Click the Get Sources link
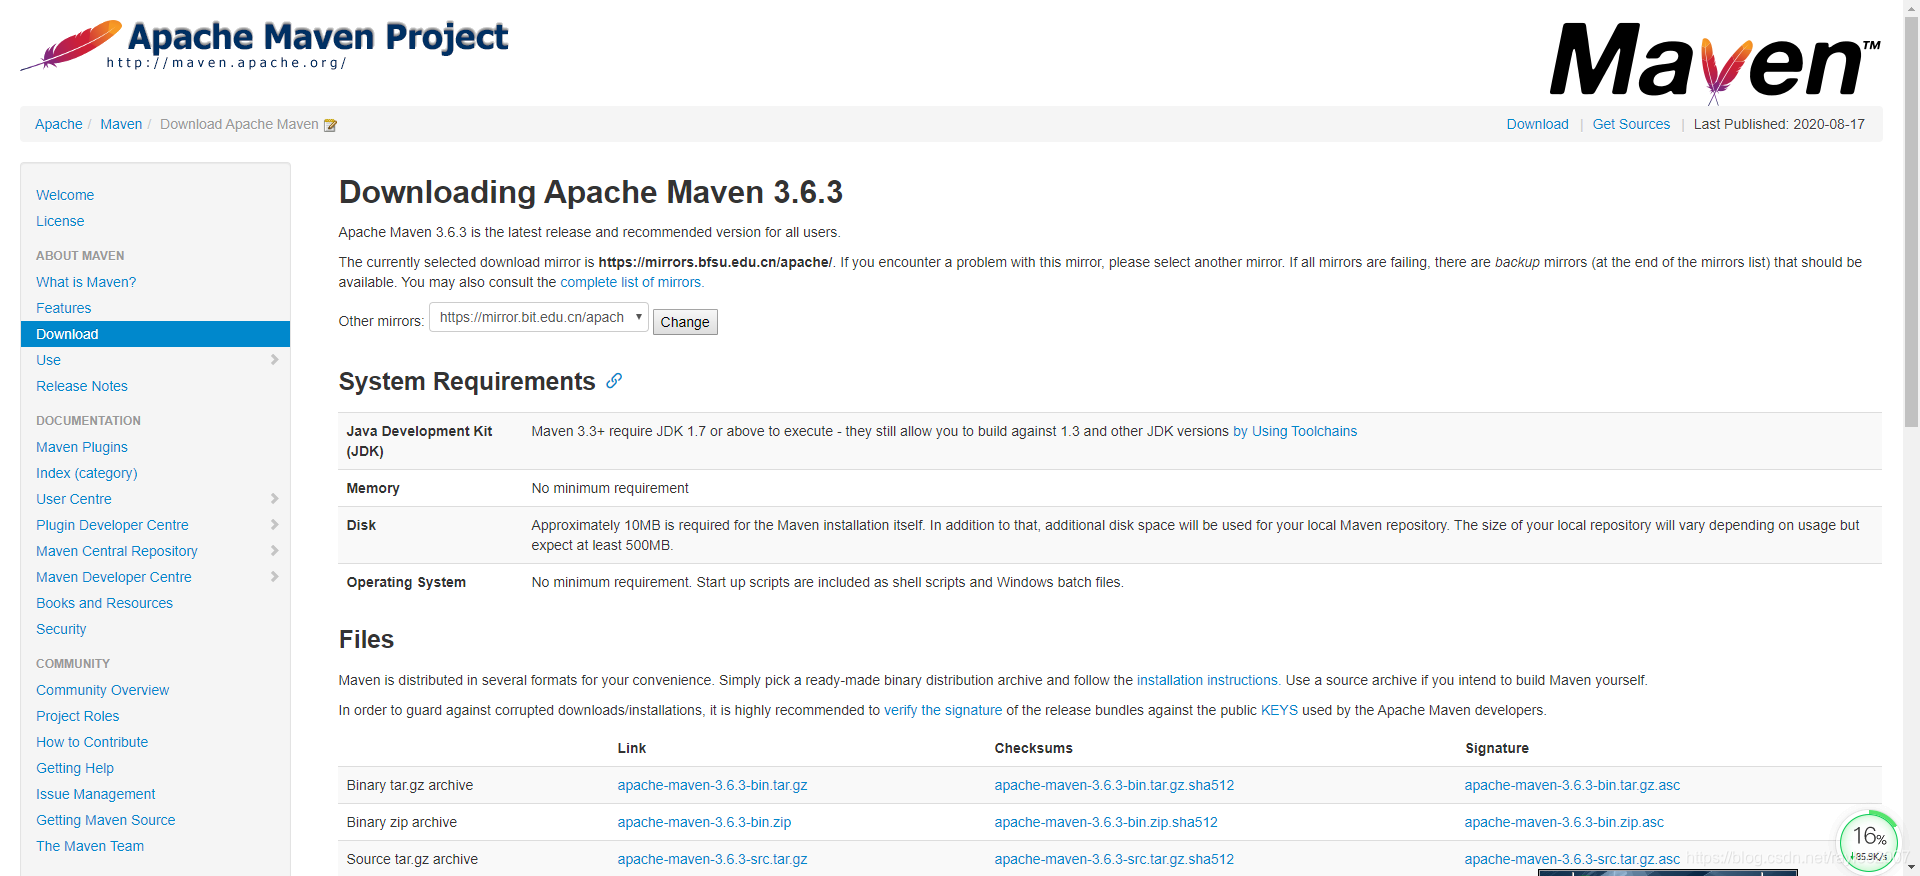Screen dimensions: 1920x876 click(x=1631, y=124)
